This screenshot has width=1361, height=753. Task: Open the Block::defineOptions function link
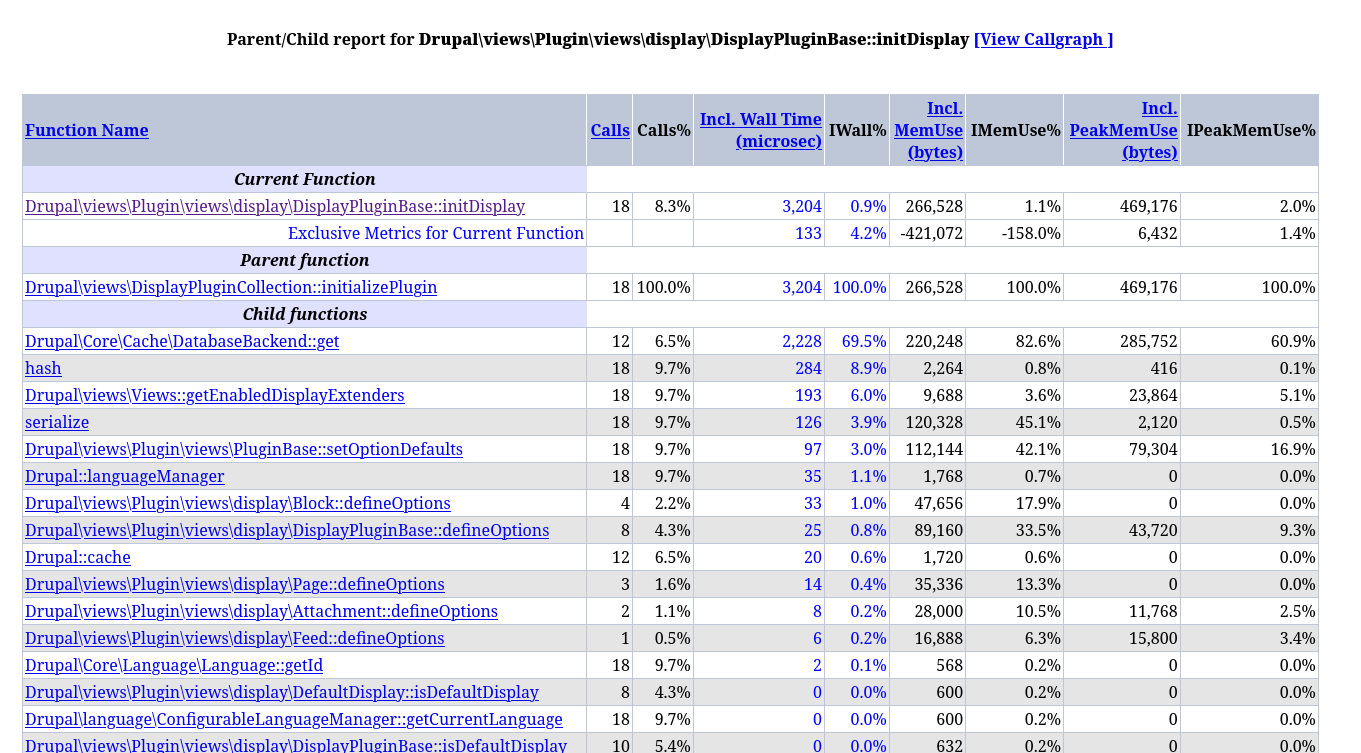tap(238, 503)
